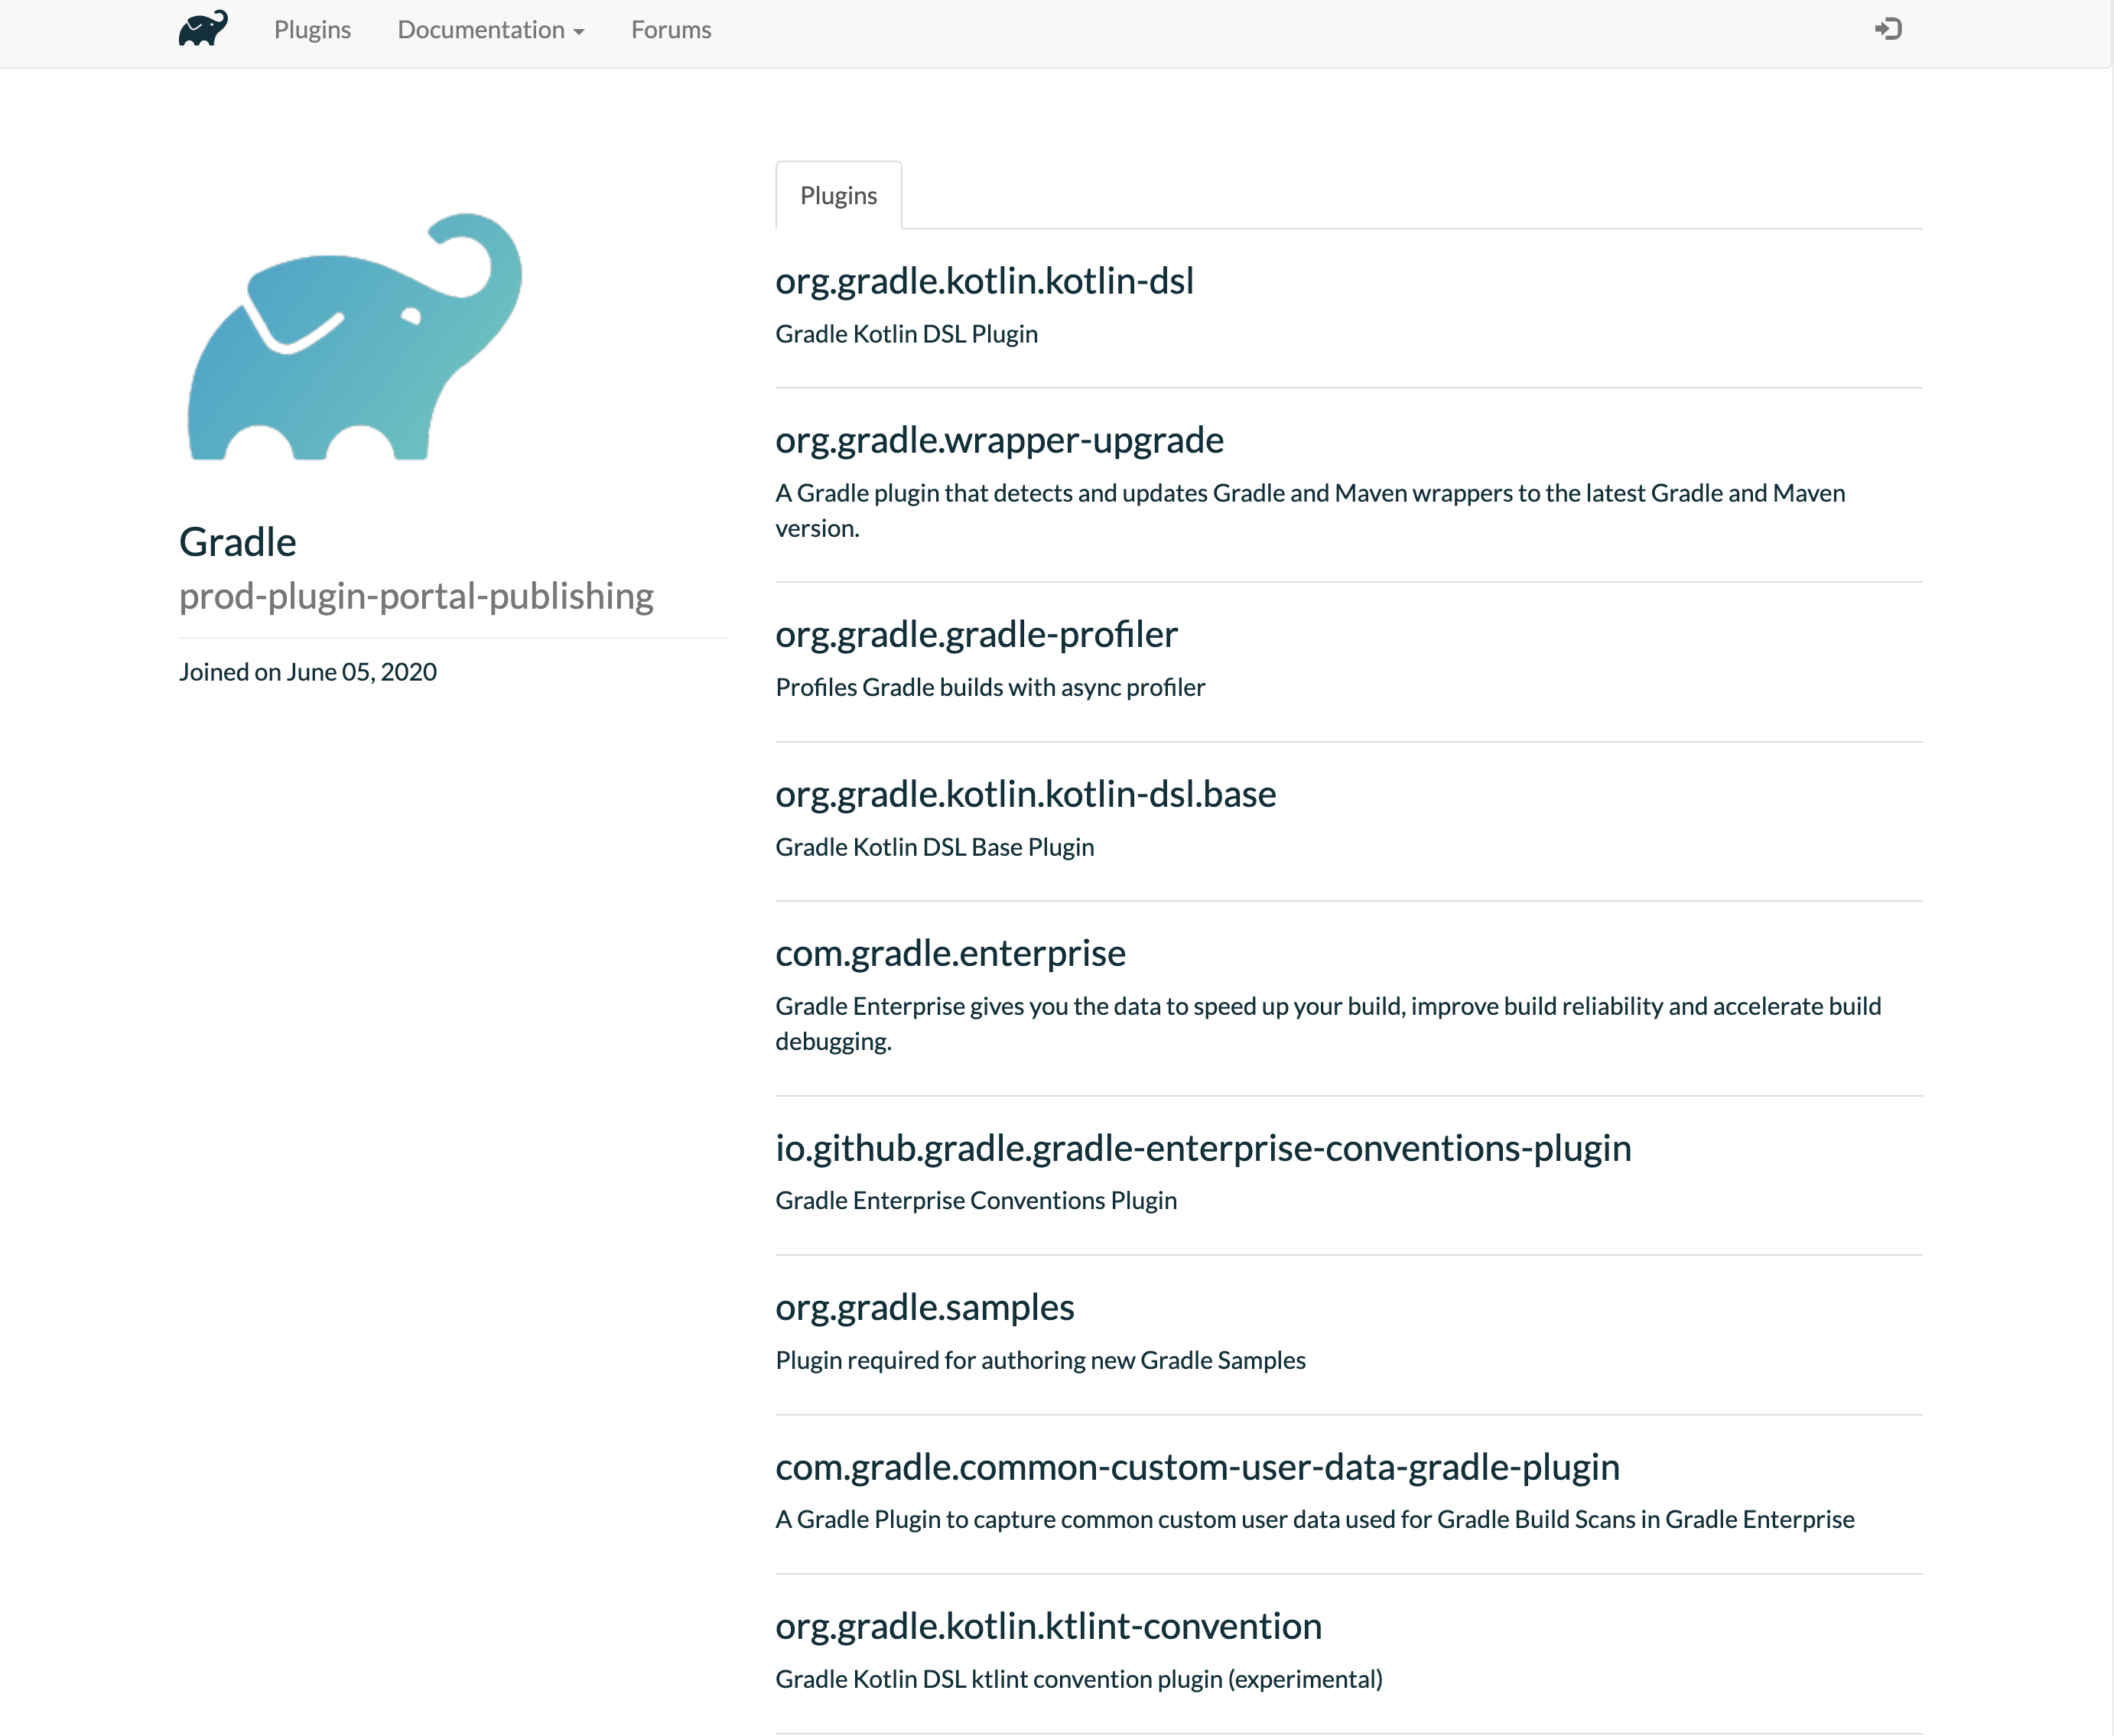Open the gradle-enterprise-conventions-plugin page
The image size is (2114, 1736).
(x=1203, y=1148)
